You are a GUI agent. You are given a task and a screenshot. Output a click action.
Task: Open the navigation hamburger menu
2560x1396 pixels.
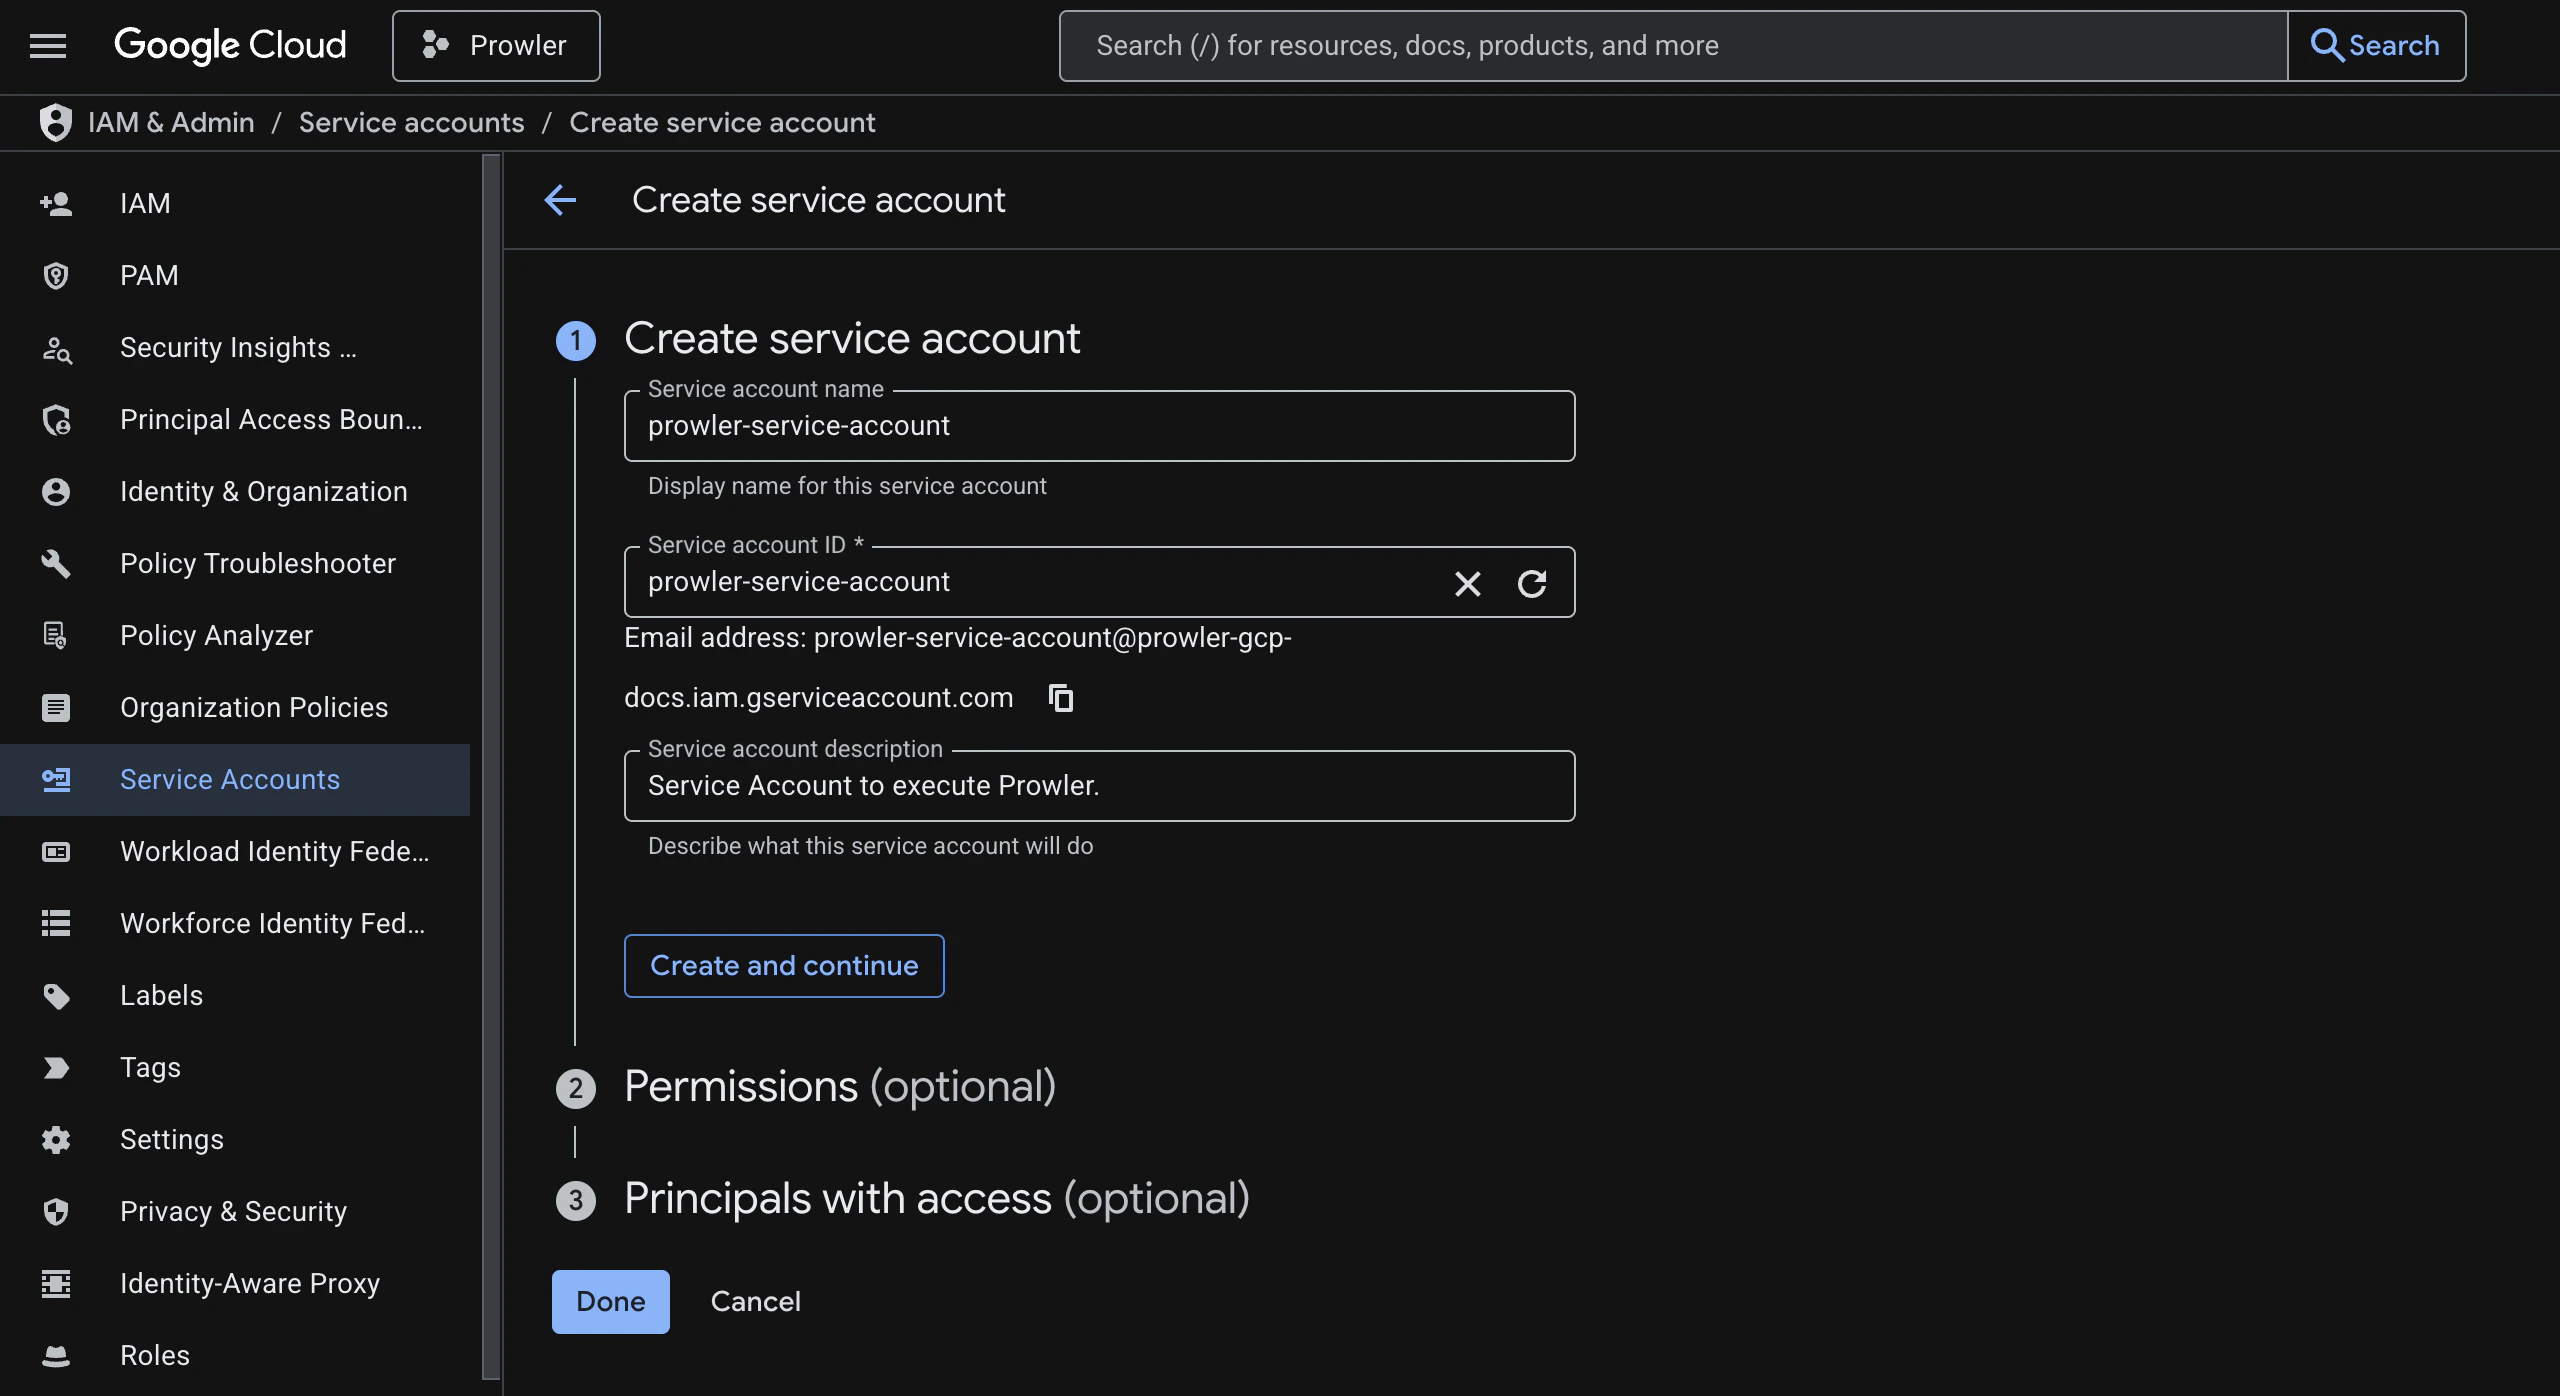click(47, 45)
